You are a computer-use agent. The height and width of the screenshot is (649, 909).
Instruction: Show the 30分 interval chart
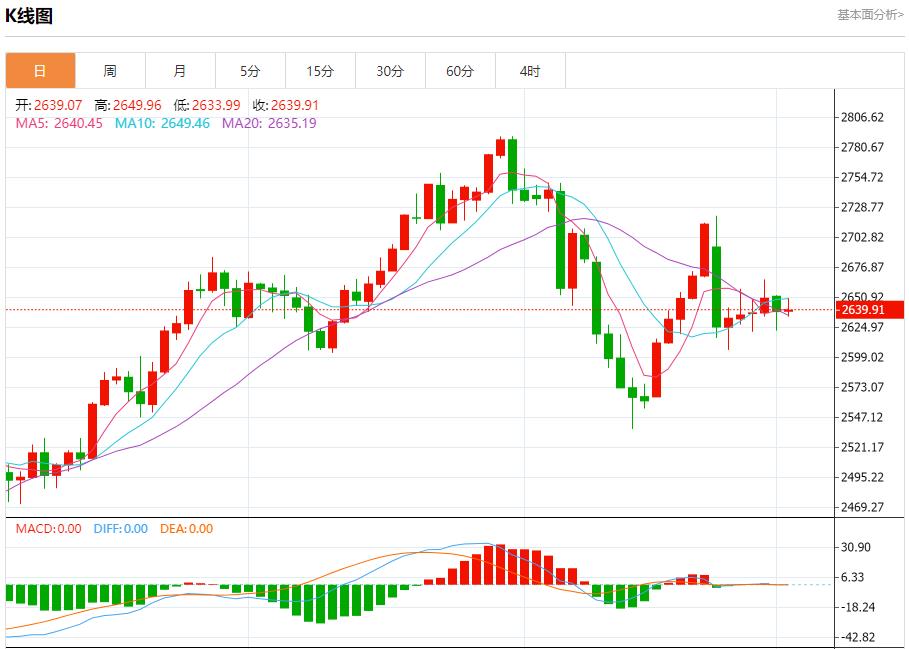pos(390,71)
